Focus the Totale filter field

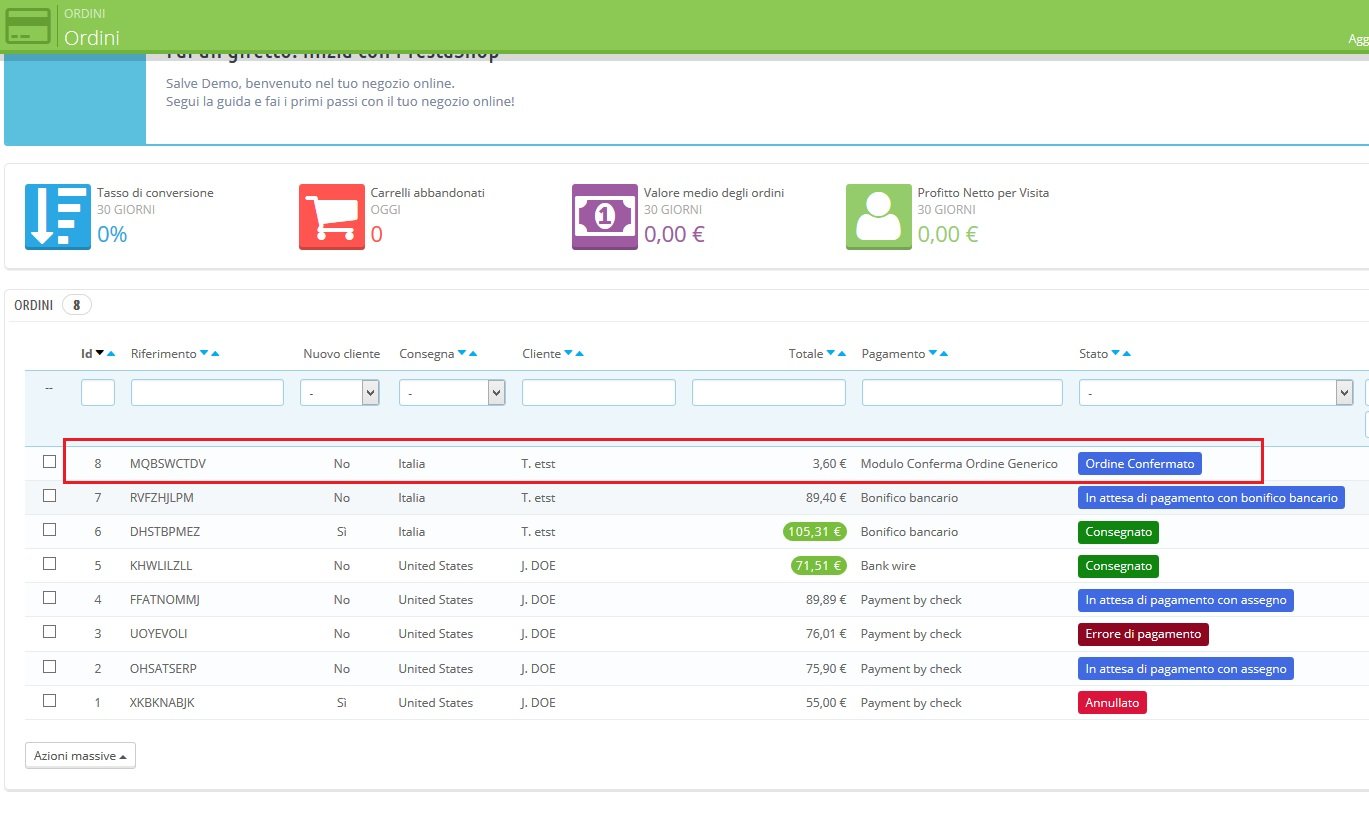[x=769, y=393]
